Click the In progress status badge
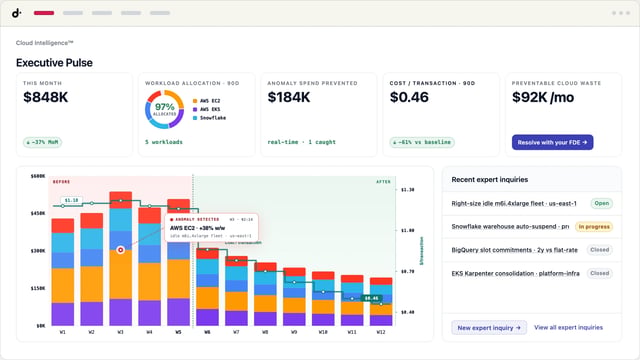This screenshot has height=360, width=640. pos(594,227)
